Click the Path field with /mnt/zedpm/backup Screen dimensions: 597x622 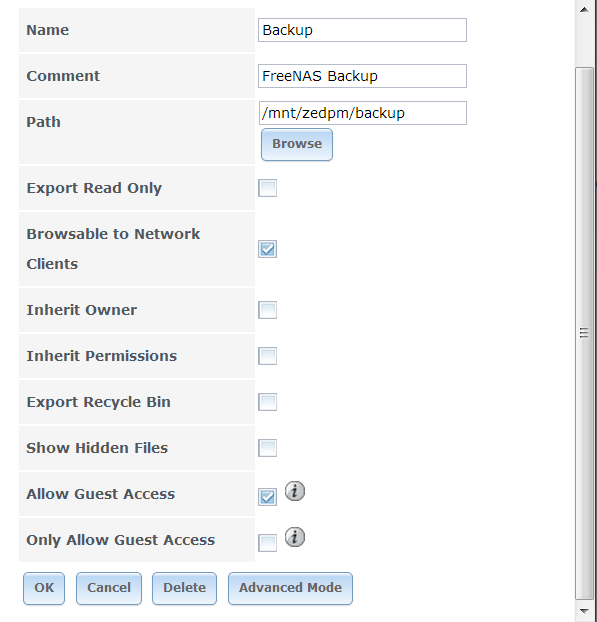pyautogui.click(x=362, y=113)
